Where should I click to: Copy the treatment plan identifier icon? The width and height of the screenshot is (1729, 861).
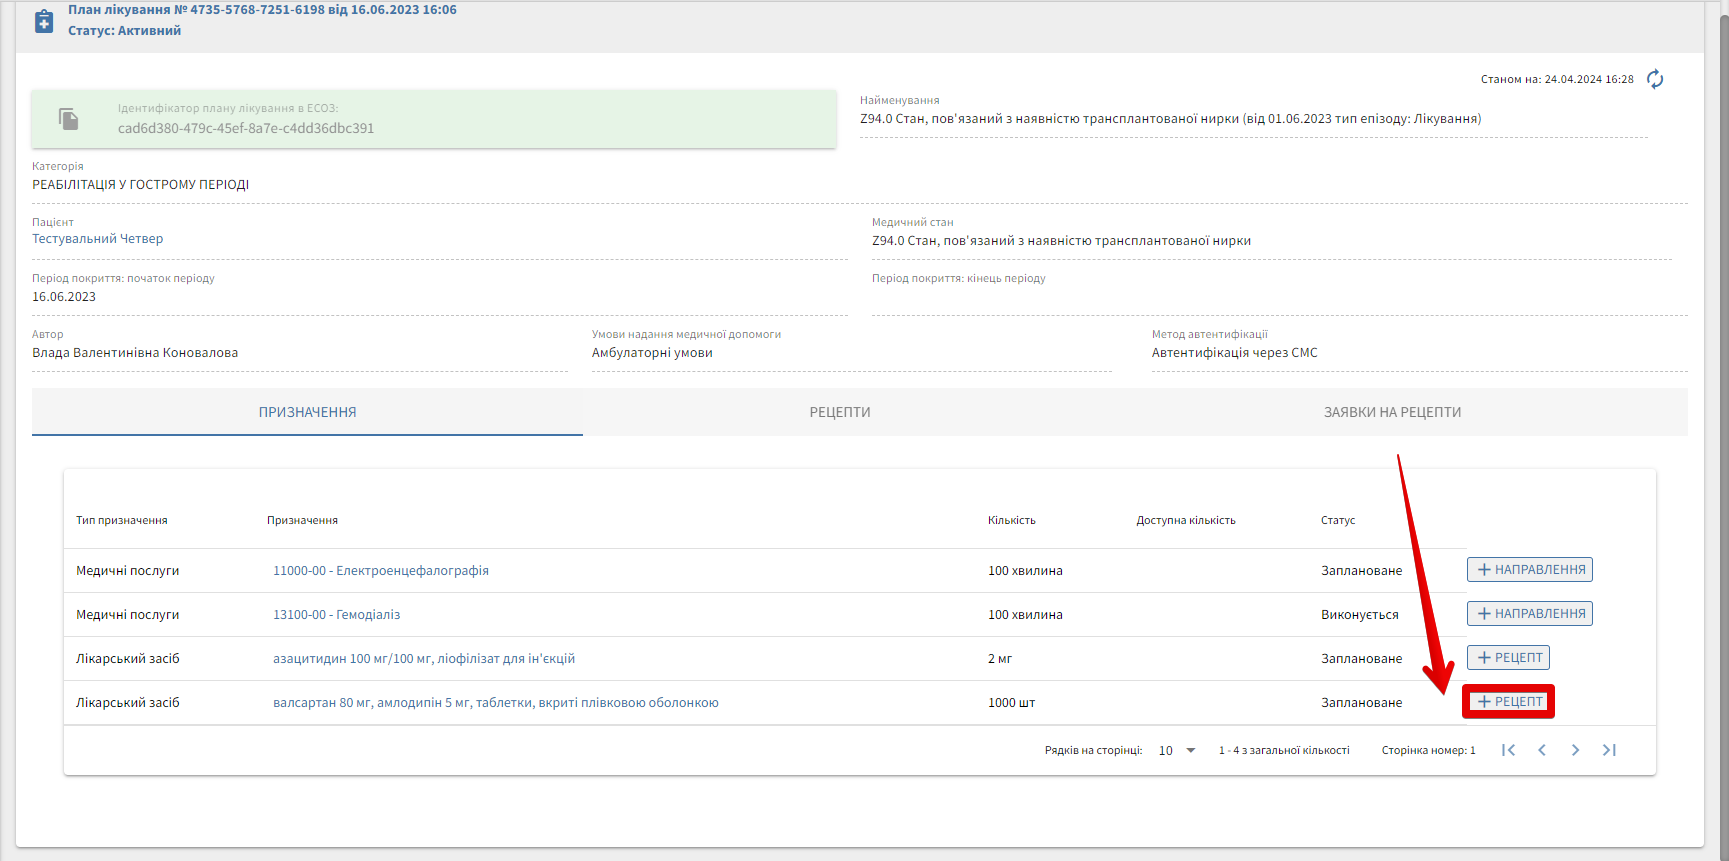click(69, 120)
